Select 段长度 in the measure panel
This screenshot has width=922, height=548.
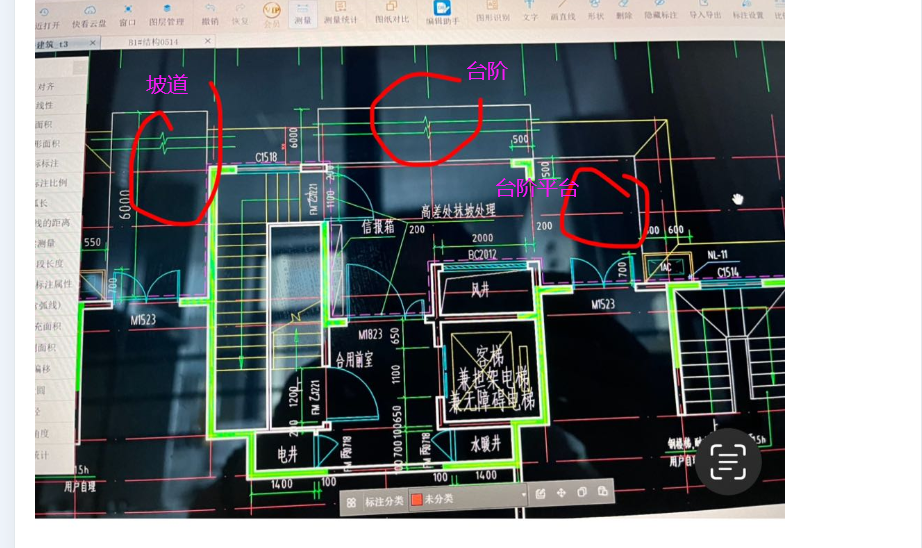49,264
